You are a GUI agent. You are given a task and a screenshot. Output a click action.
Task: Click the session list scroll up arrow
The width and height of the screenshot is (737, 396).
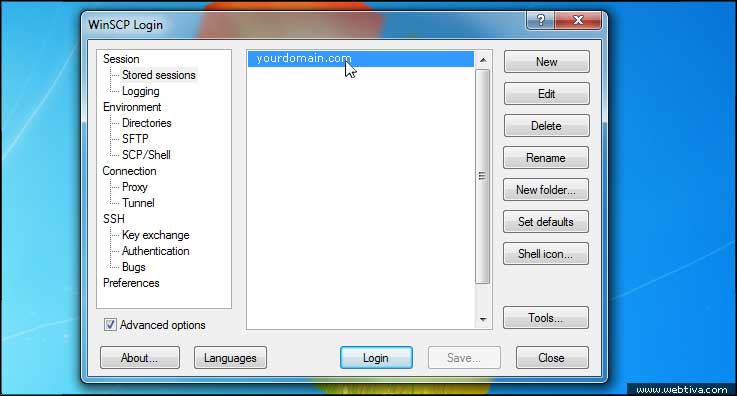[483, 60]
